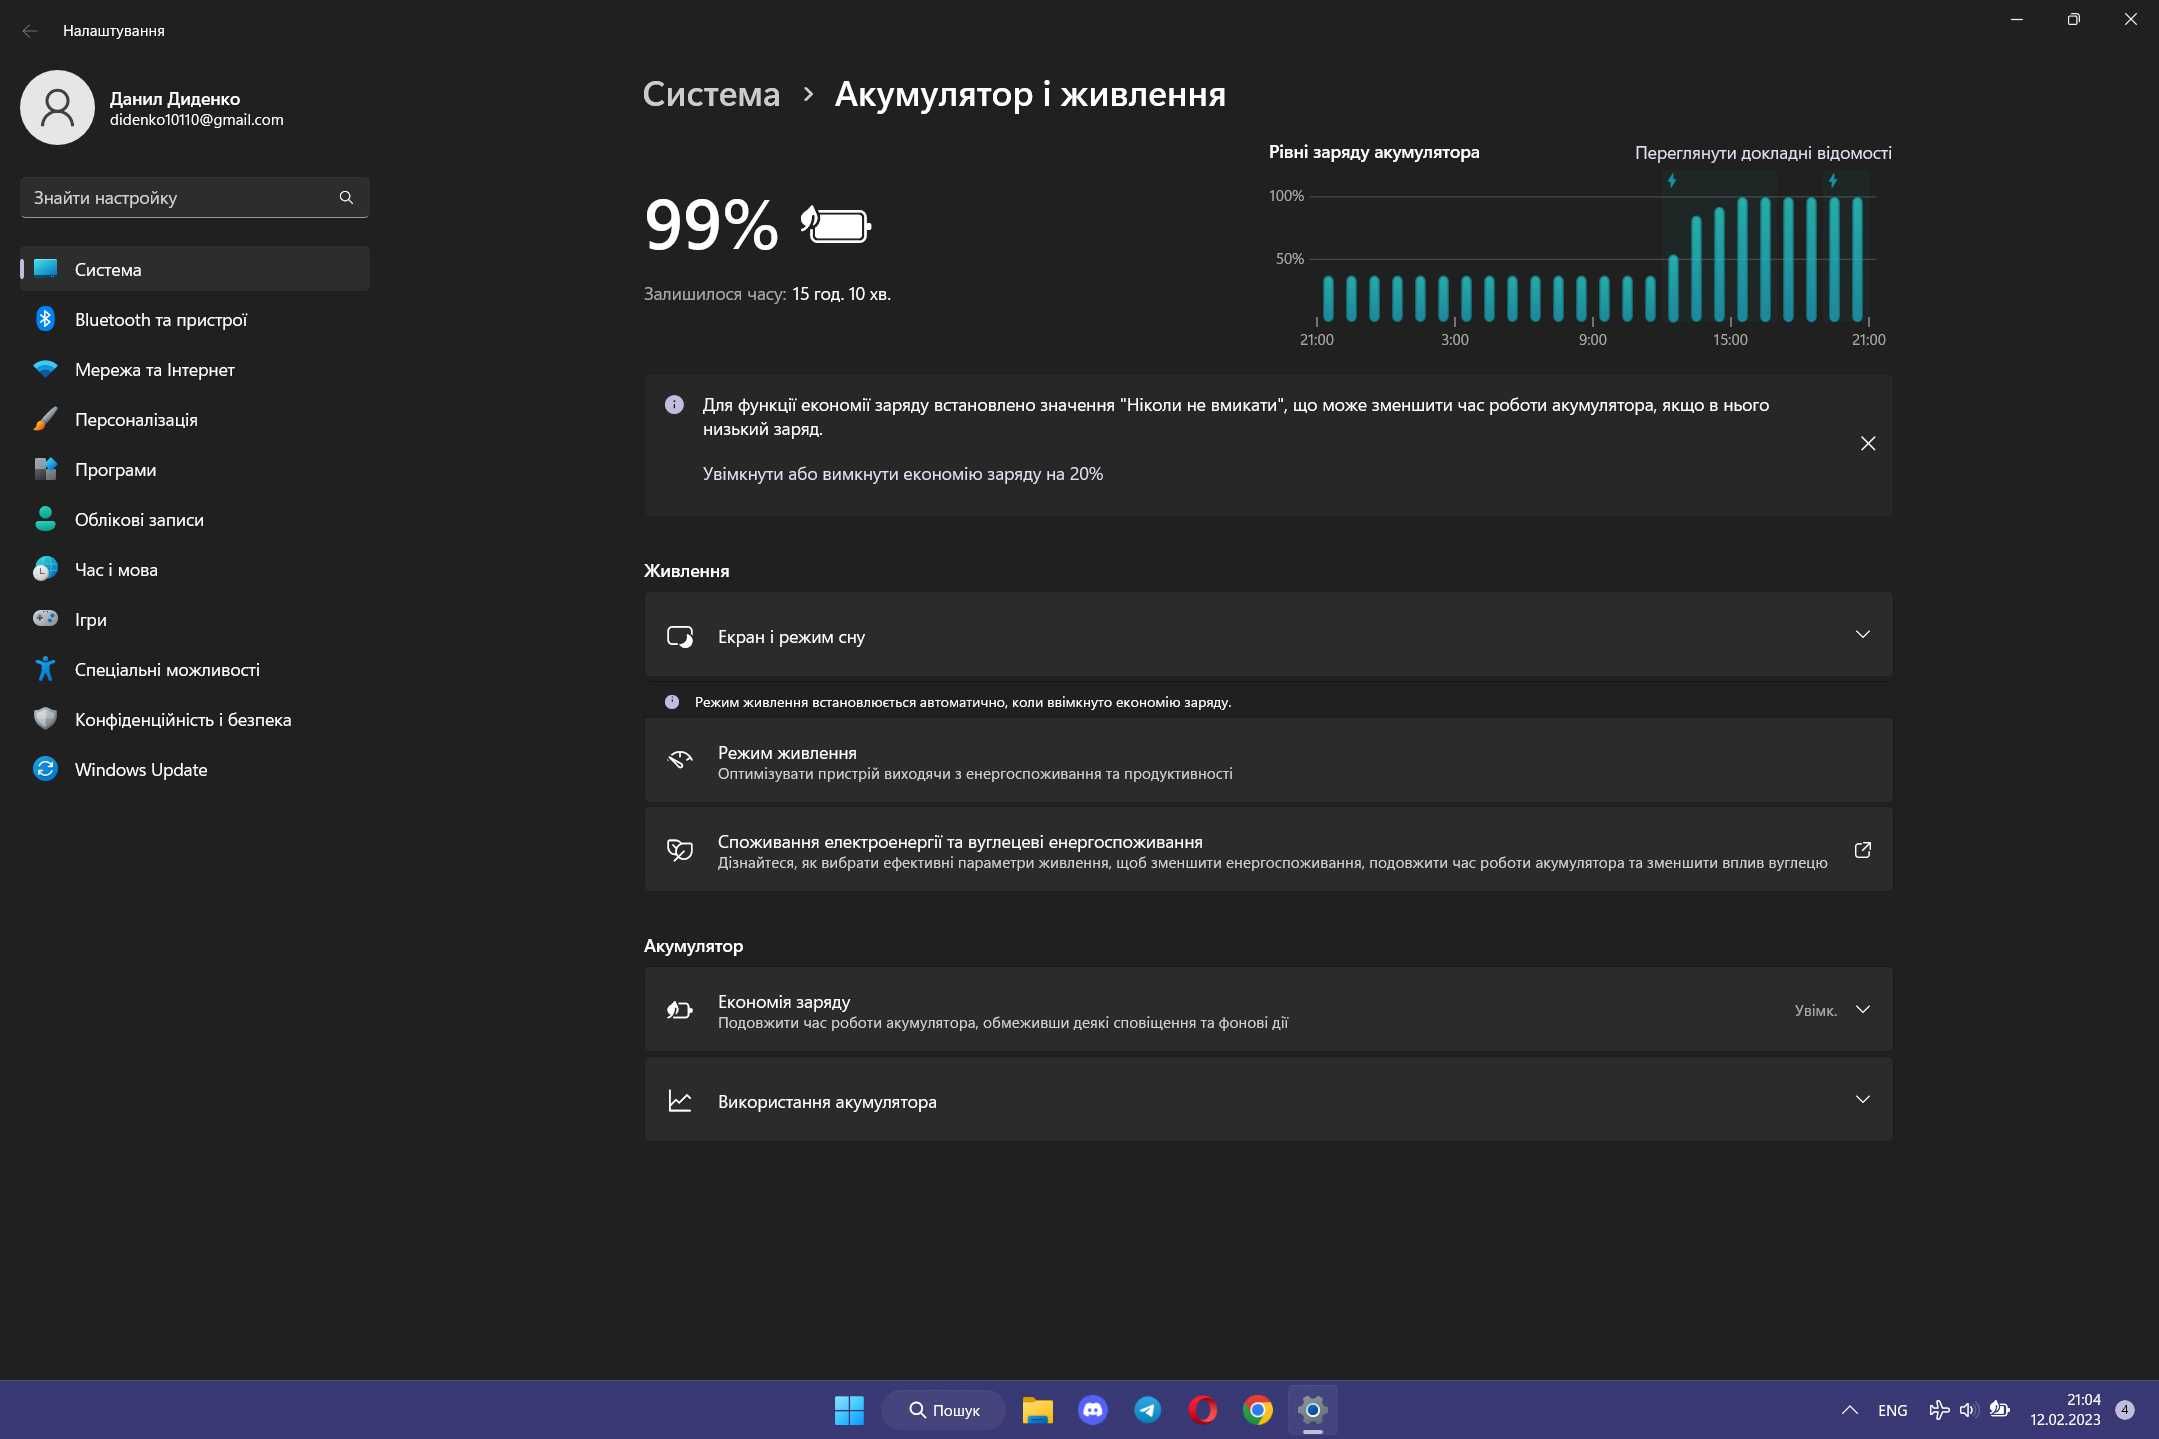Click Система breadcrumb link
The width and height of the screenshot is (2159, 1439).
click(x=711, y=94)
